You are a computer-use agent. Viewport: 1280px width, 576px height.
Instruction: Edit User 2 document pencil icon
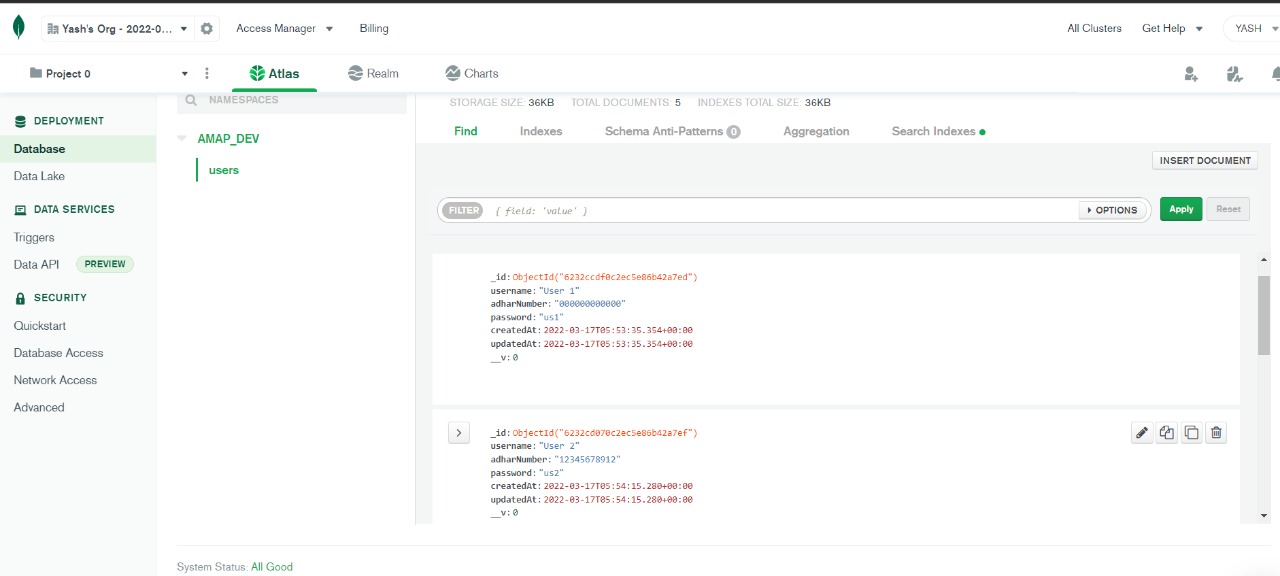point(1142,433)
